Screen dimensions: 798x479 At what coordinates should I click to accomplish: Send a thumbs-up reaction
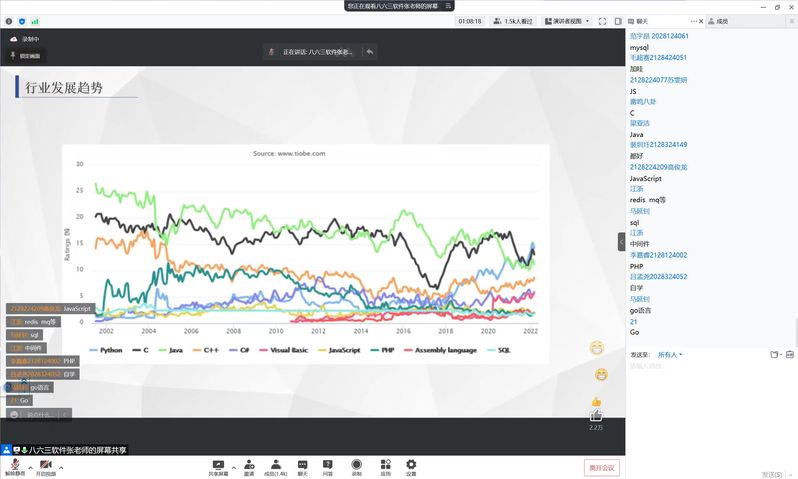click(x=596, y=401)
